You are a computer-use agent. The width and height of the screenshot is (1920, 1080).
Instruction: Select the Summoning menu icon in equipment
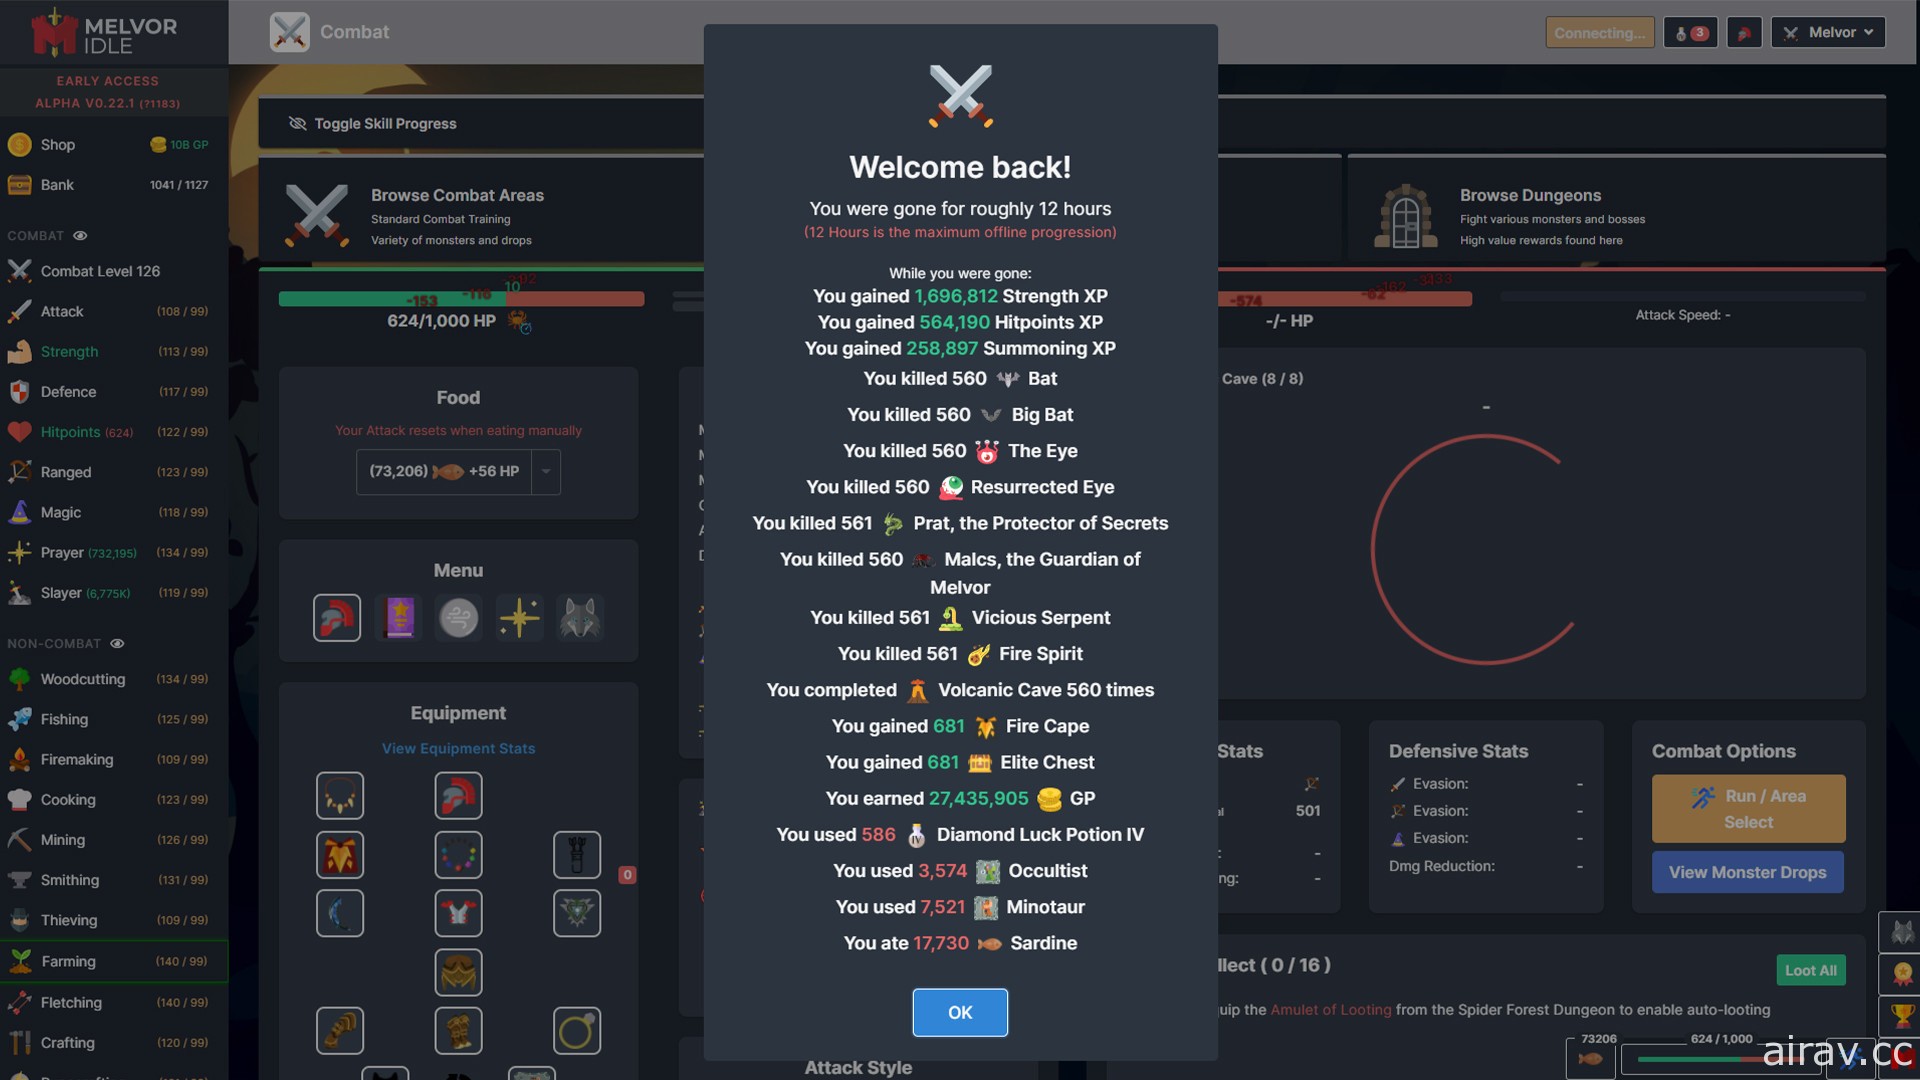point(580,617)
